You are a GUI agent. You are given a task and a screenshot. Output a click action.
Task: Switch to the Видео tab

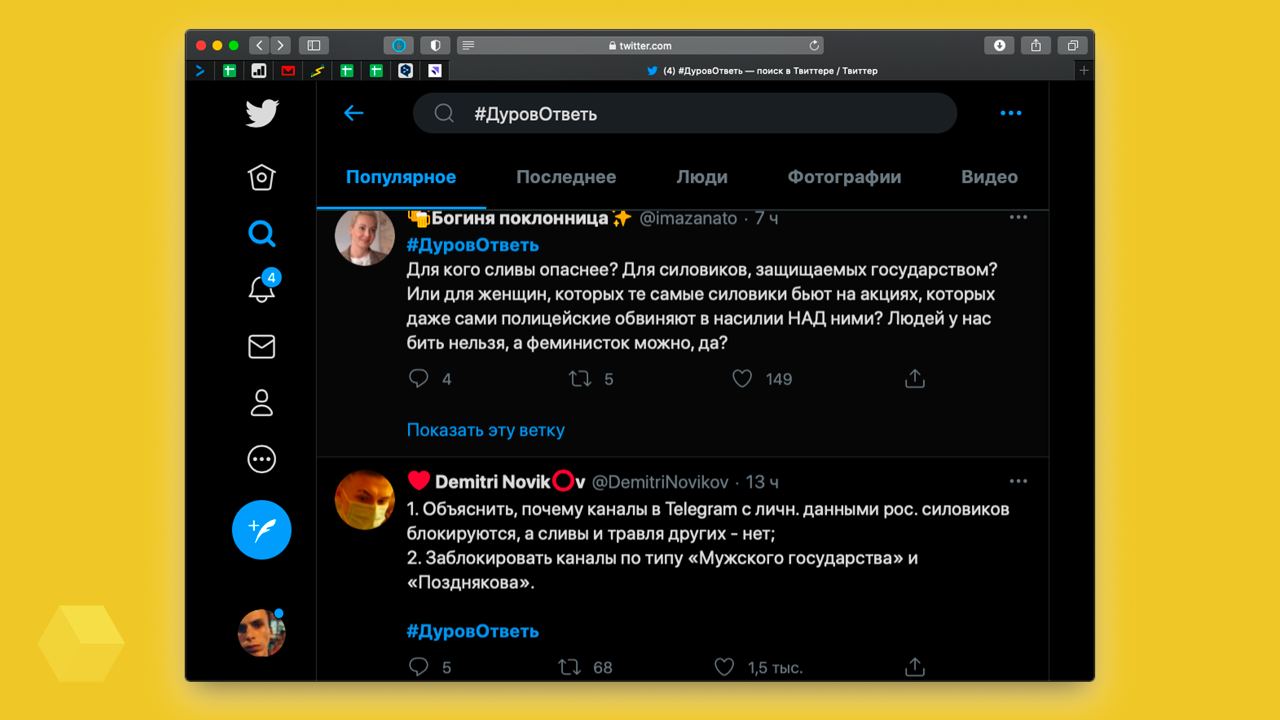coord(989,177)
